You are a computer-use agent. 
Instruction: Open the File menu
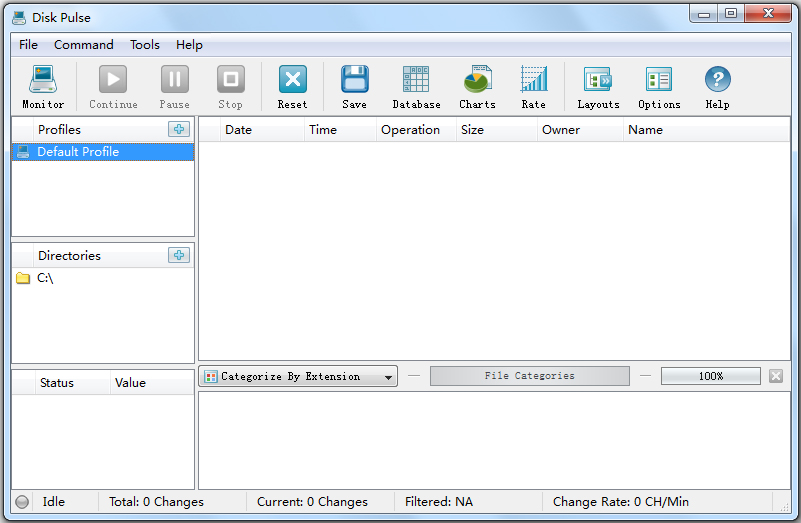tap(28, 45)
